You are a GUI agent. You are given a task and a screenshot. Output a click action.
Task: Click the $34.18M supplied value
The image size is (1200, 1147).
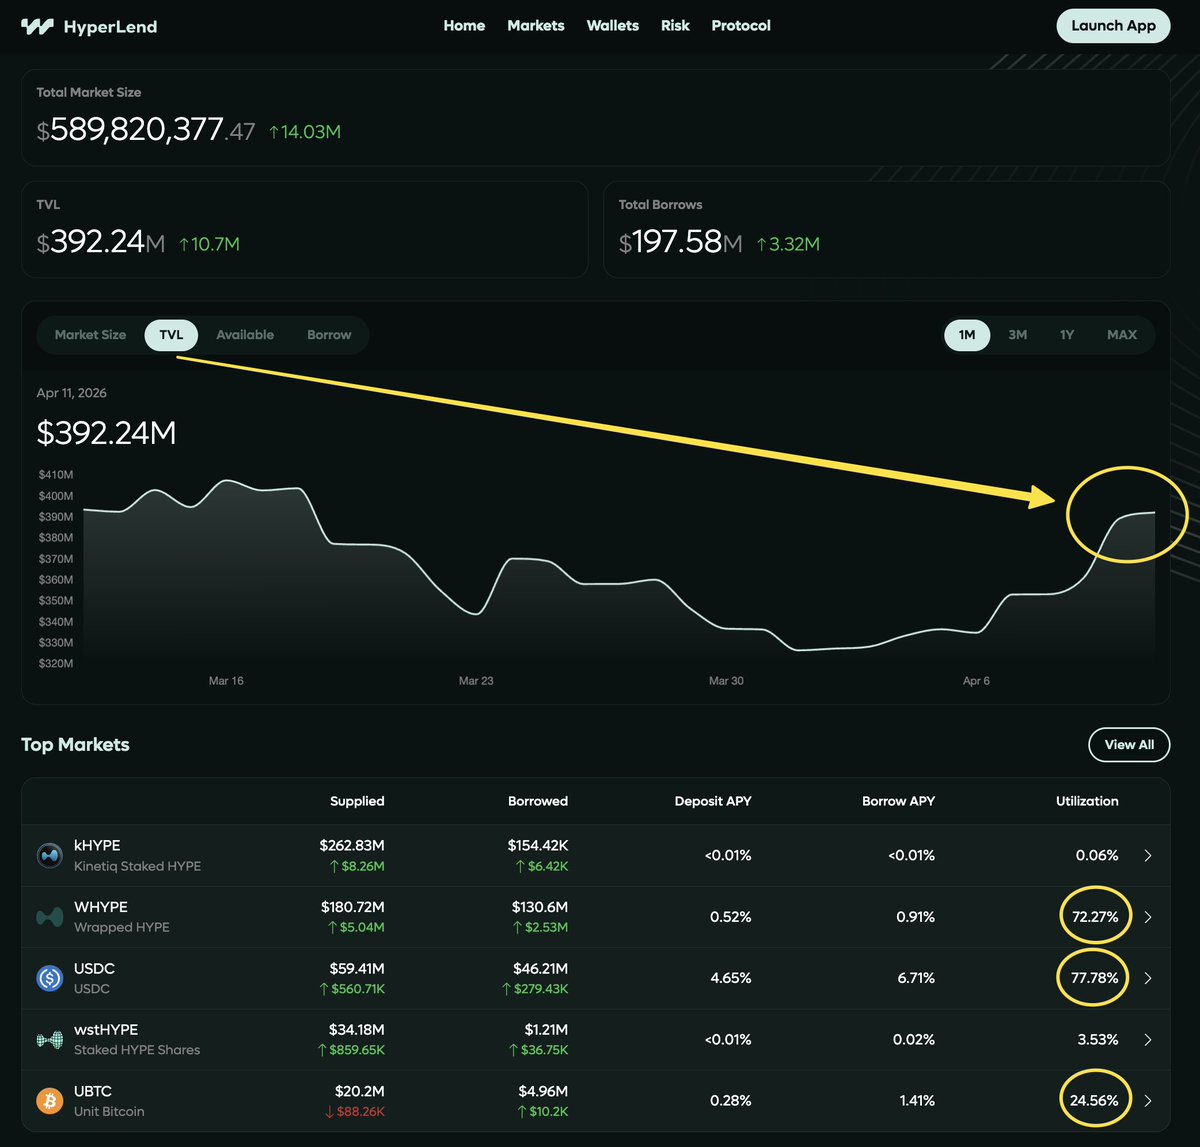click(357, 1030)
